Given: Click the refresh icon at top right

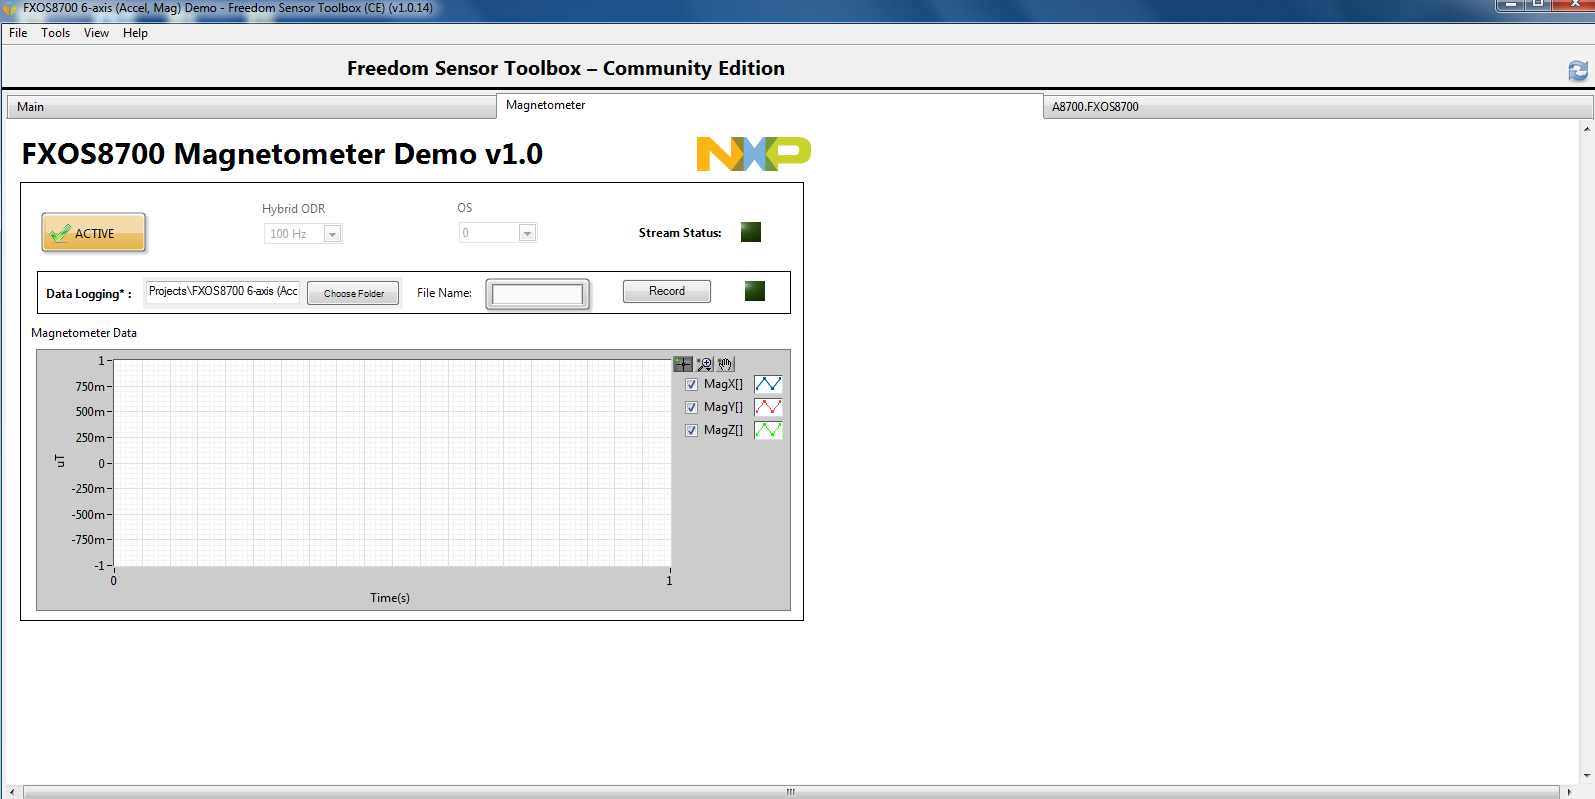Looking at the screenshot, I should (1578, 70).
